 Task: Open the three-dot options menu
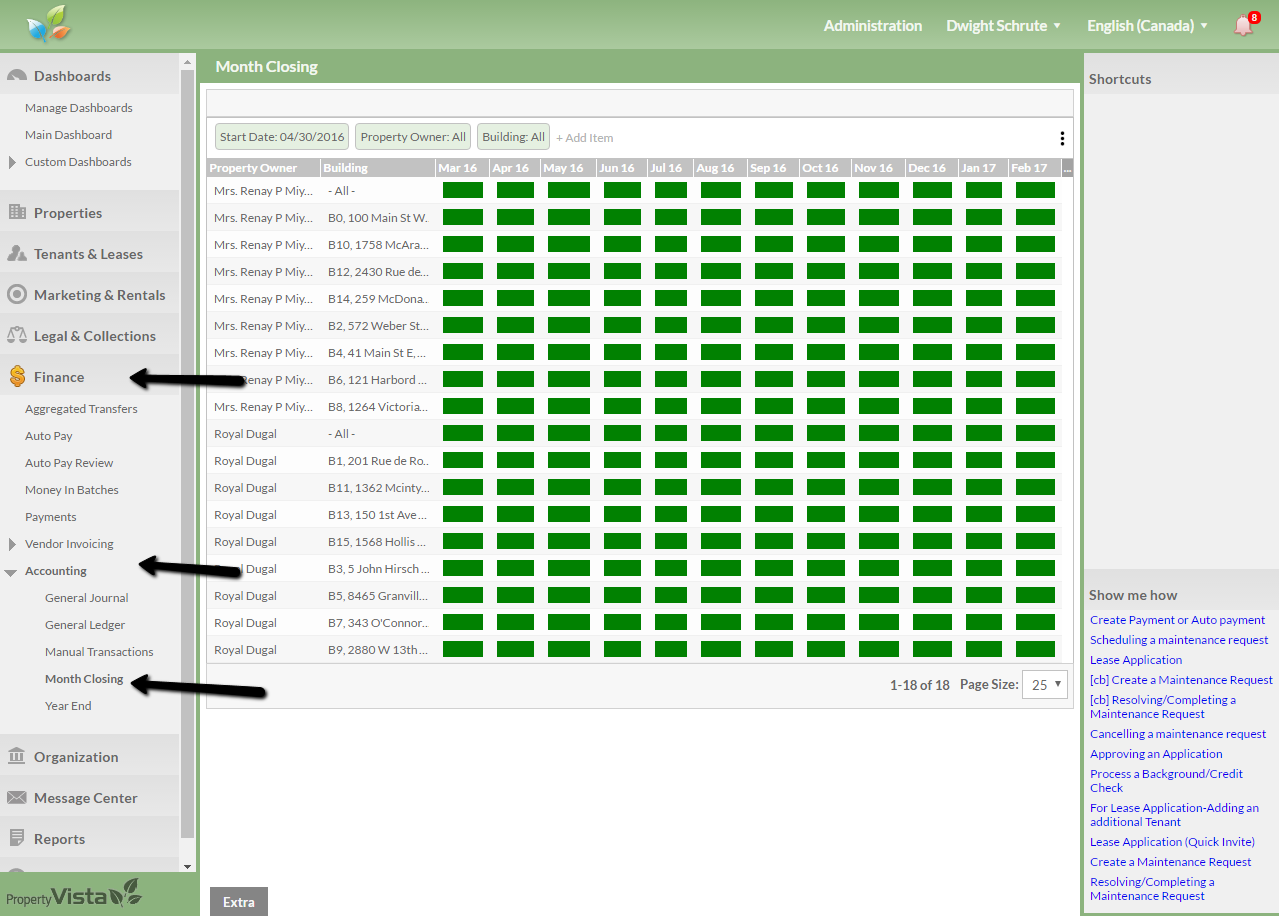click(x=1062, y=138)
